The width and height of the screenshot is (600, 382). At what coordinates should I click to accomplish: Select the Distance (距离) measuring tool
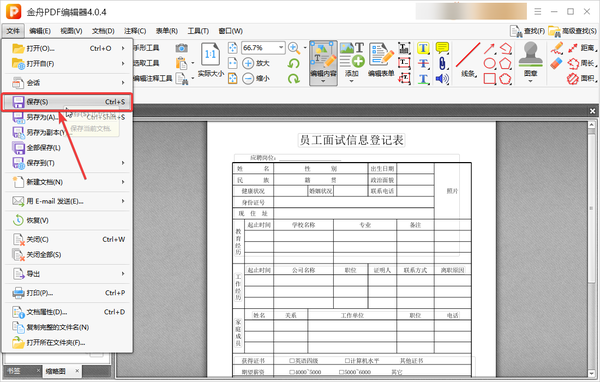[x=581, y=48]
